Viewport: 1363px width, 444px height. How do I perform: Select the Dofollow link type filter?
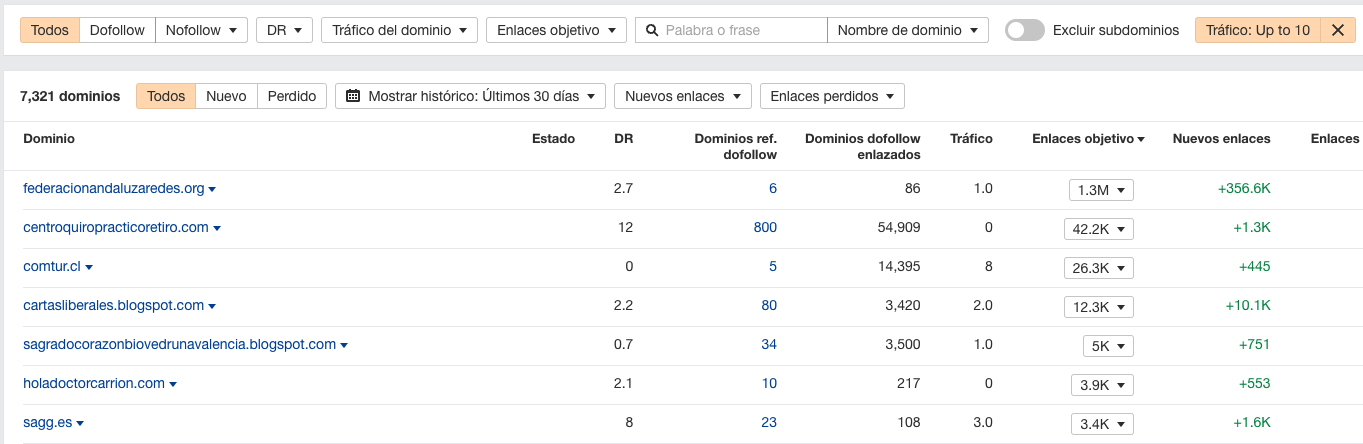pos(117,31)
